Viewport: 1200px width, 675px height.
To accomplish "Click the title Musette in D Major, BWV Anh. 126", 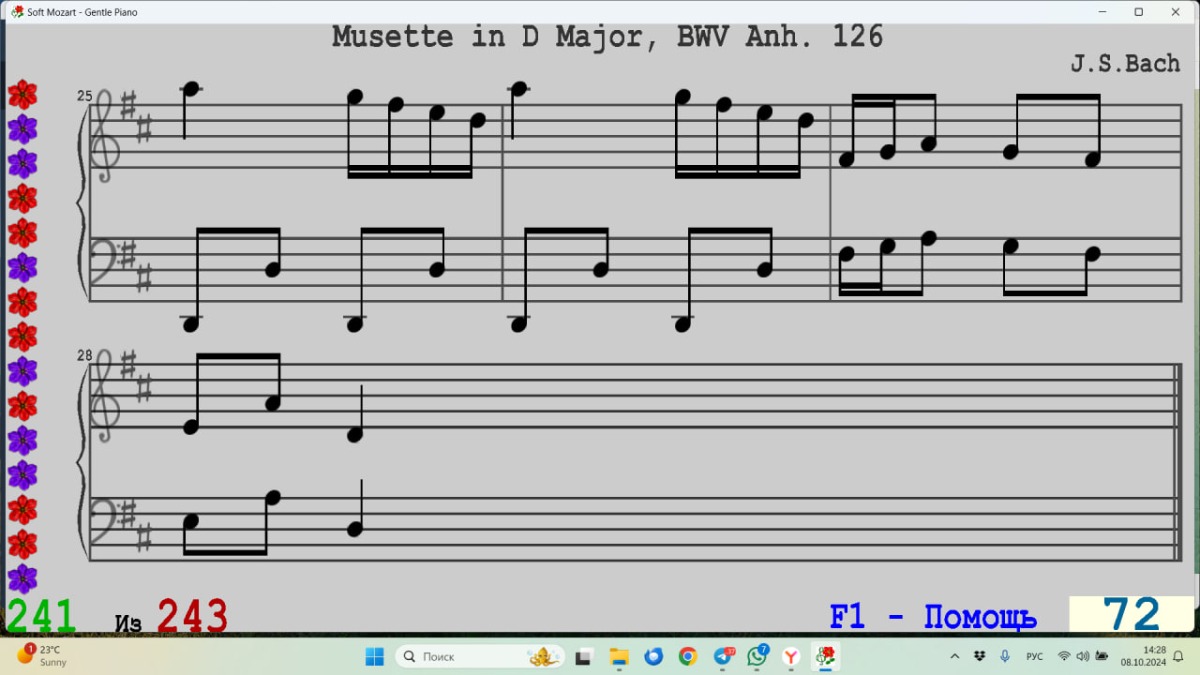I will 608,37.
